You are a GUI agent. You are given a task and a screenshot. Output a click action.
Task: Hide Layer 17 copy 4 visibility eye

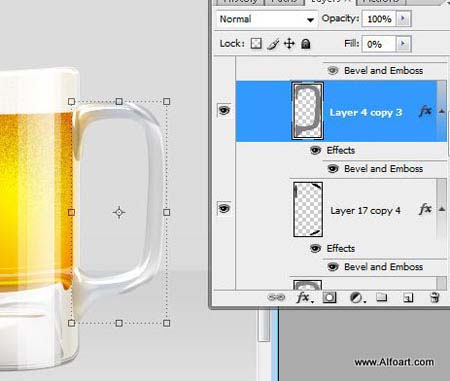[x=224, y=209]
